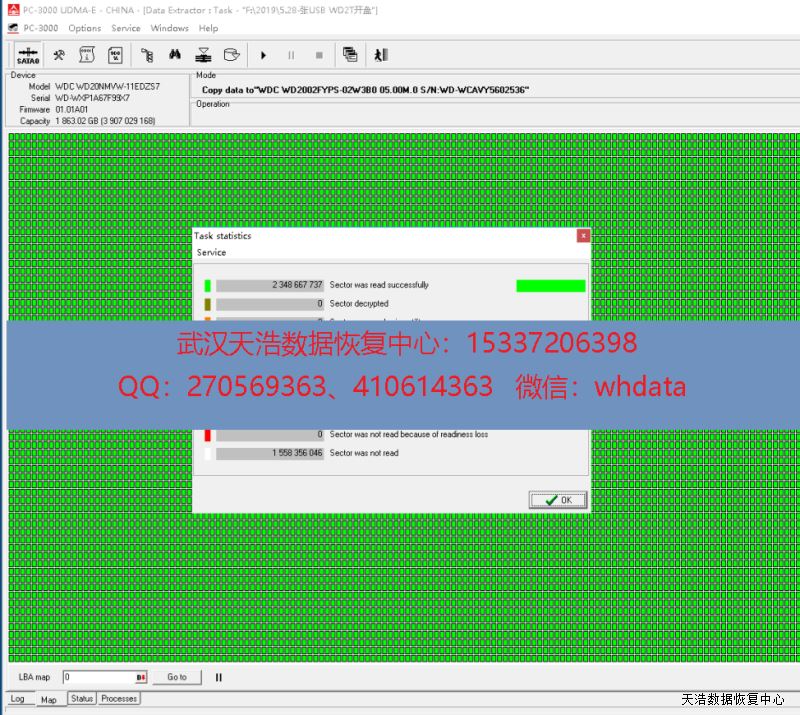Click the 'Sector was read successfully' label
This screenshot has height=715, width=800.
[x=379, y=285]
